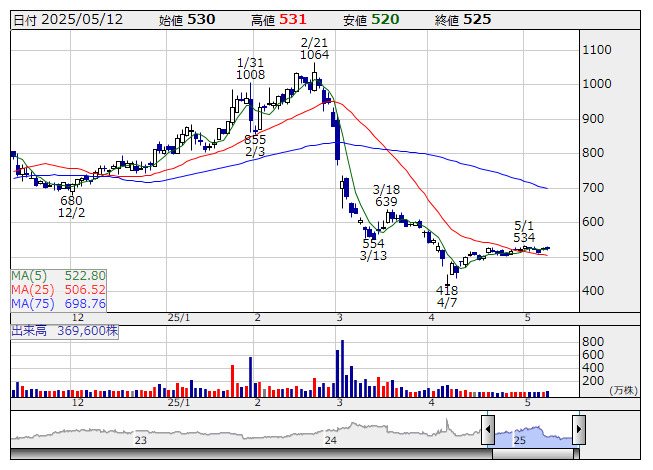Click the (万株) volume unit label
The height and width of the screenshot is (470, 653).
(x=623, y=390)
